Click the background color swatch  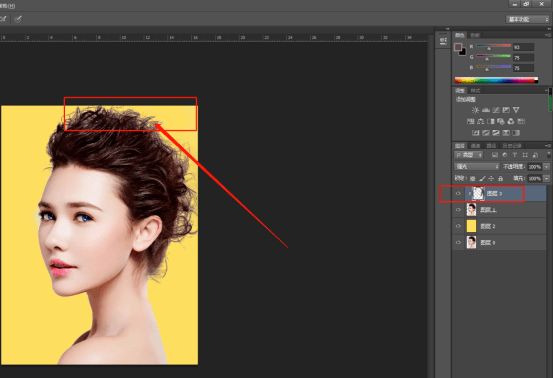click(x=464, y=53)
